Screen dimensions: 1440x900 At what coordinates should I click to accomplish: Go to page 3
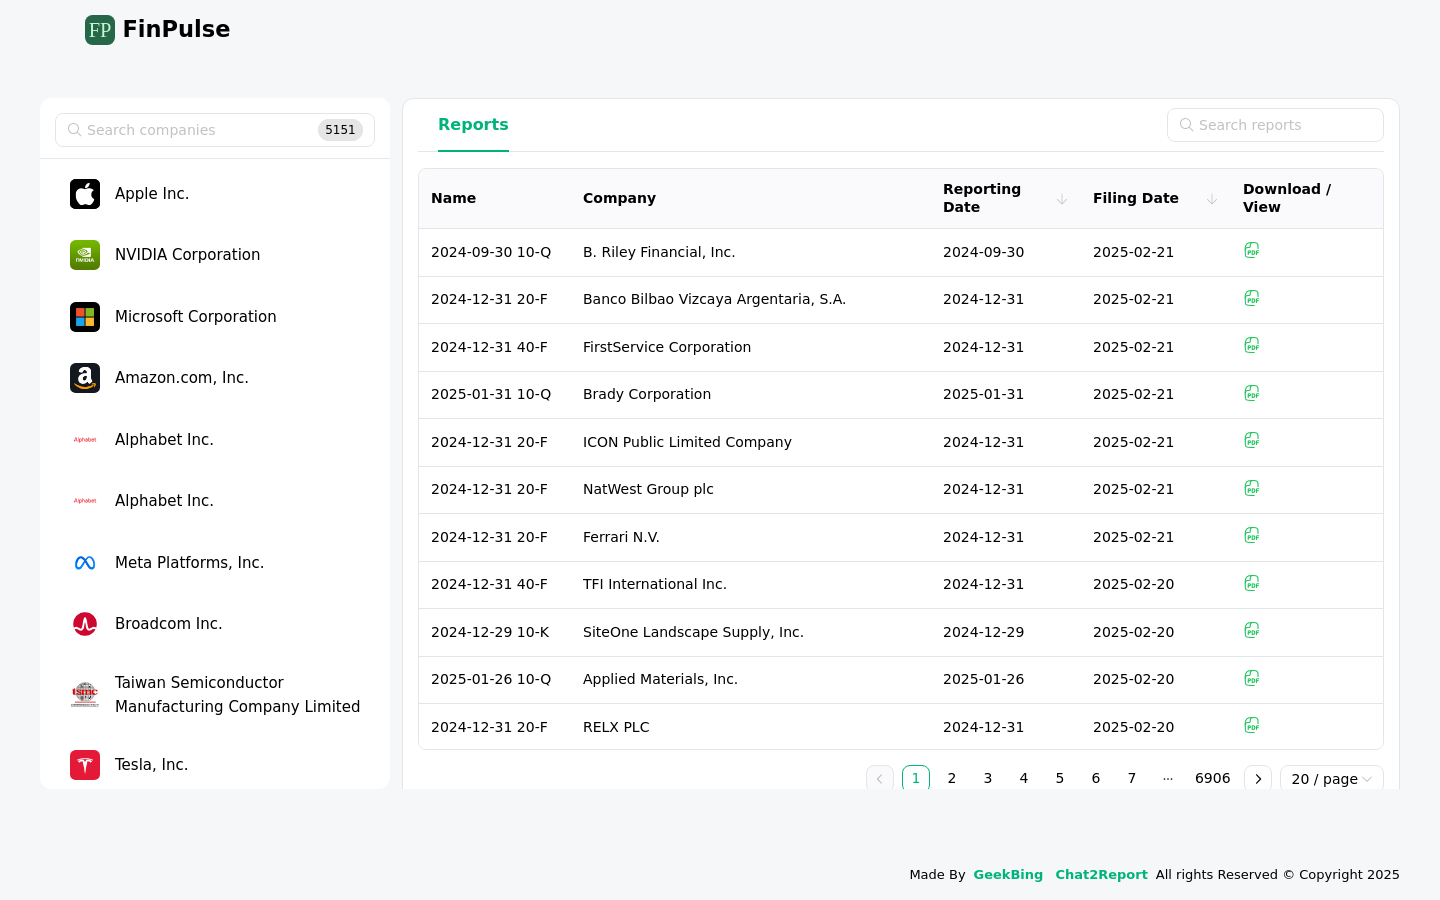coord(988,778)
